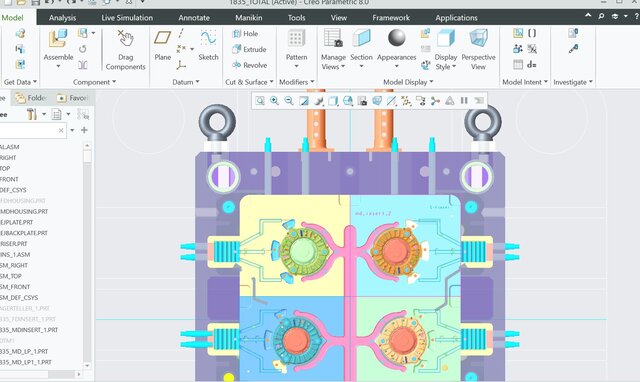This screenshot has width=640, height=382.
Task: Click the d= relations icon
Action: pos(532,64)
